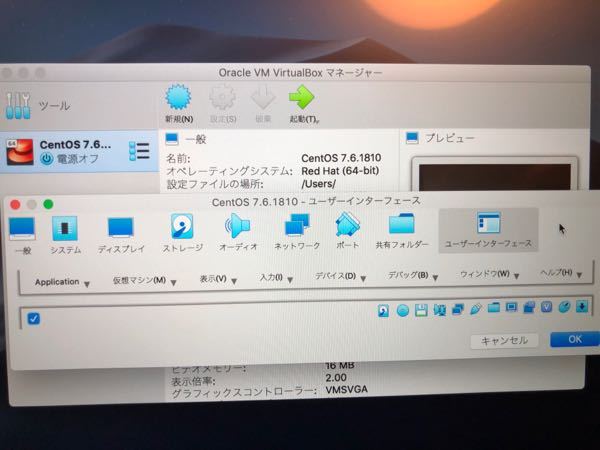Toggle the floppy disk indicator icon
Screen dimensions: 600x450
coord(421,310)
